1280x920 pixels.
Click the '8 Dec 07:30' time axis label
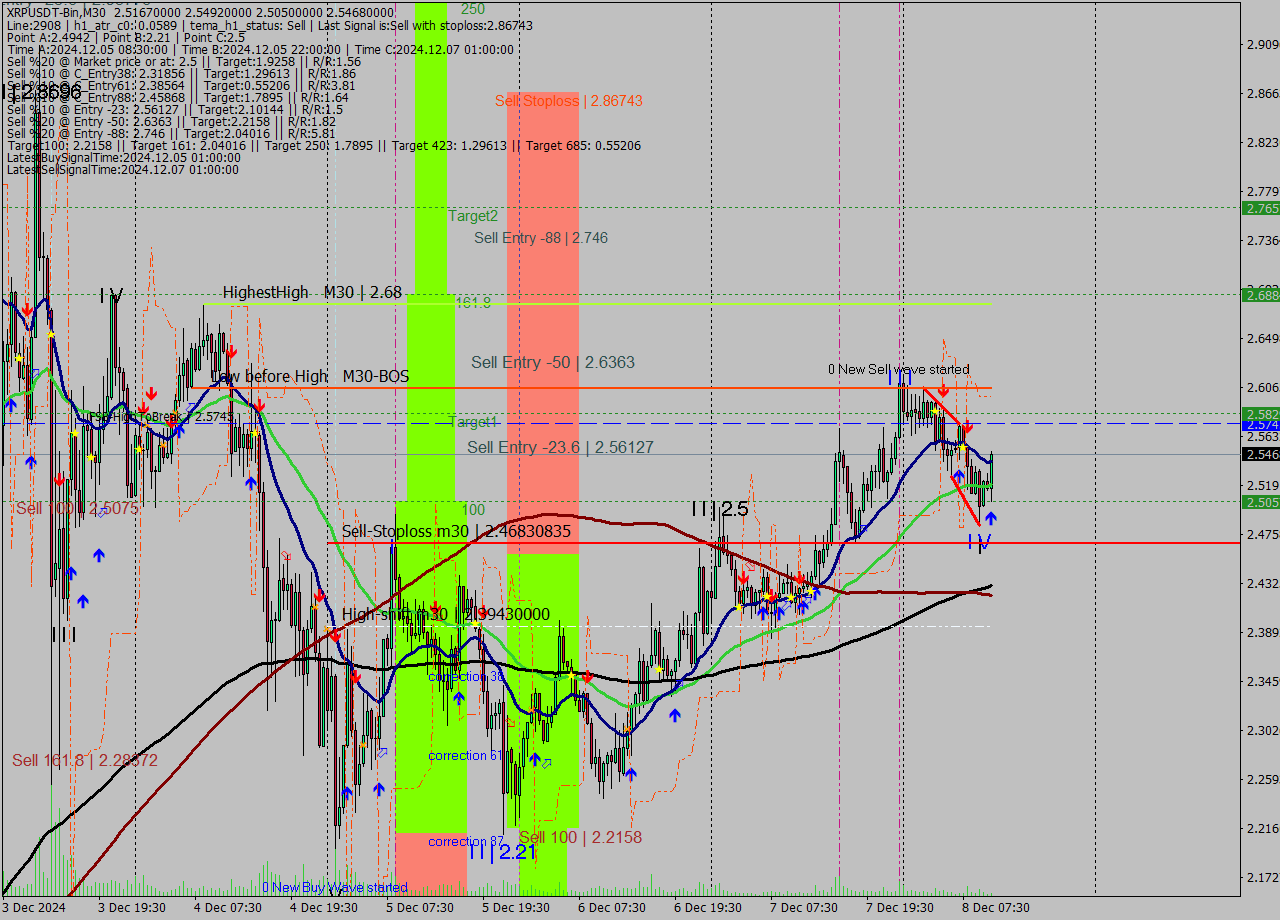click(996, 907)
